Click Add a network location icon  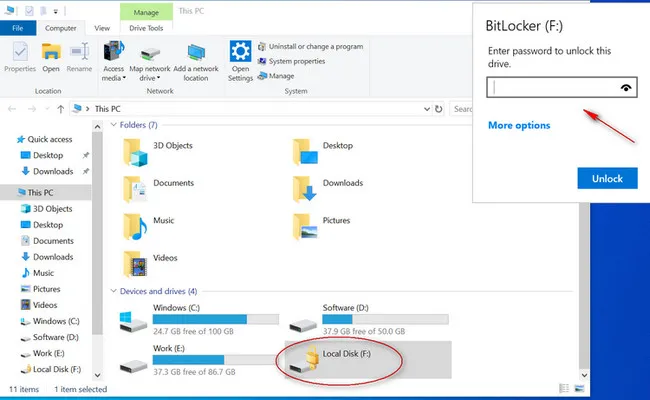(196, 52)
